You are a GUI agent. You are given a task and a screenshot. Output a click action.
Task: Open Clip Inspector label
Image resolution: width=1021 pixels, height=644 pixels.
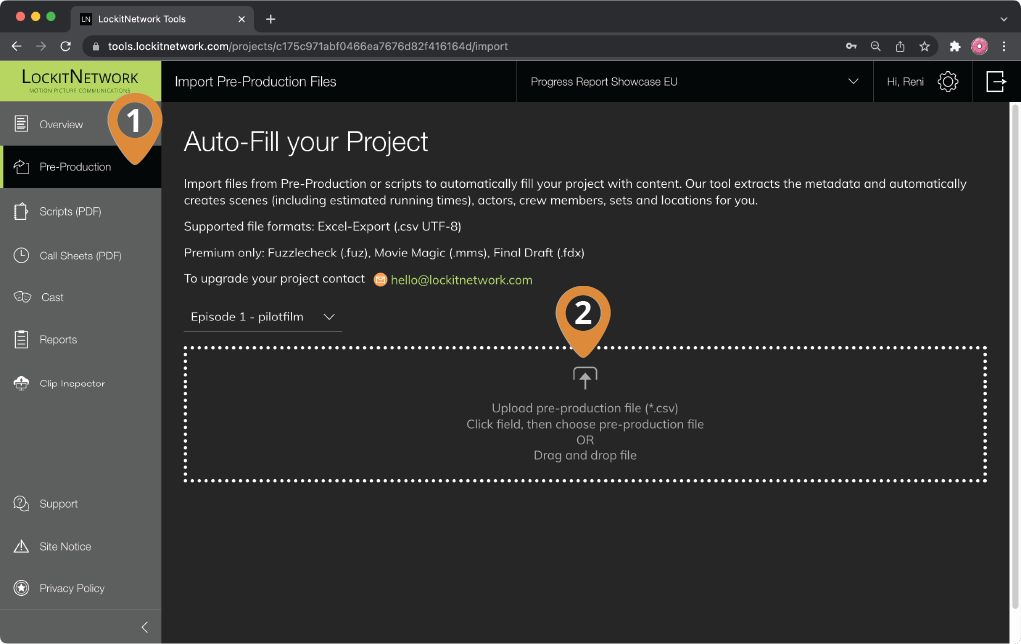tap(72, 384)
